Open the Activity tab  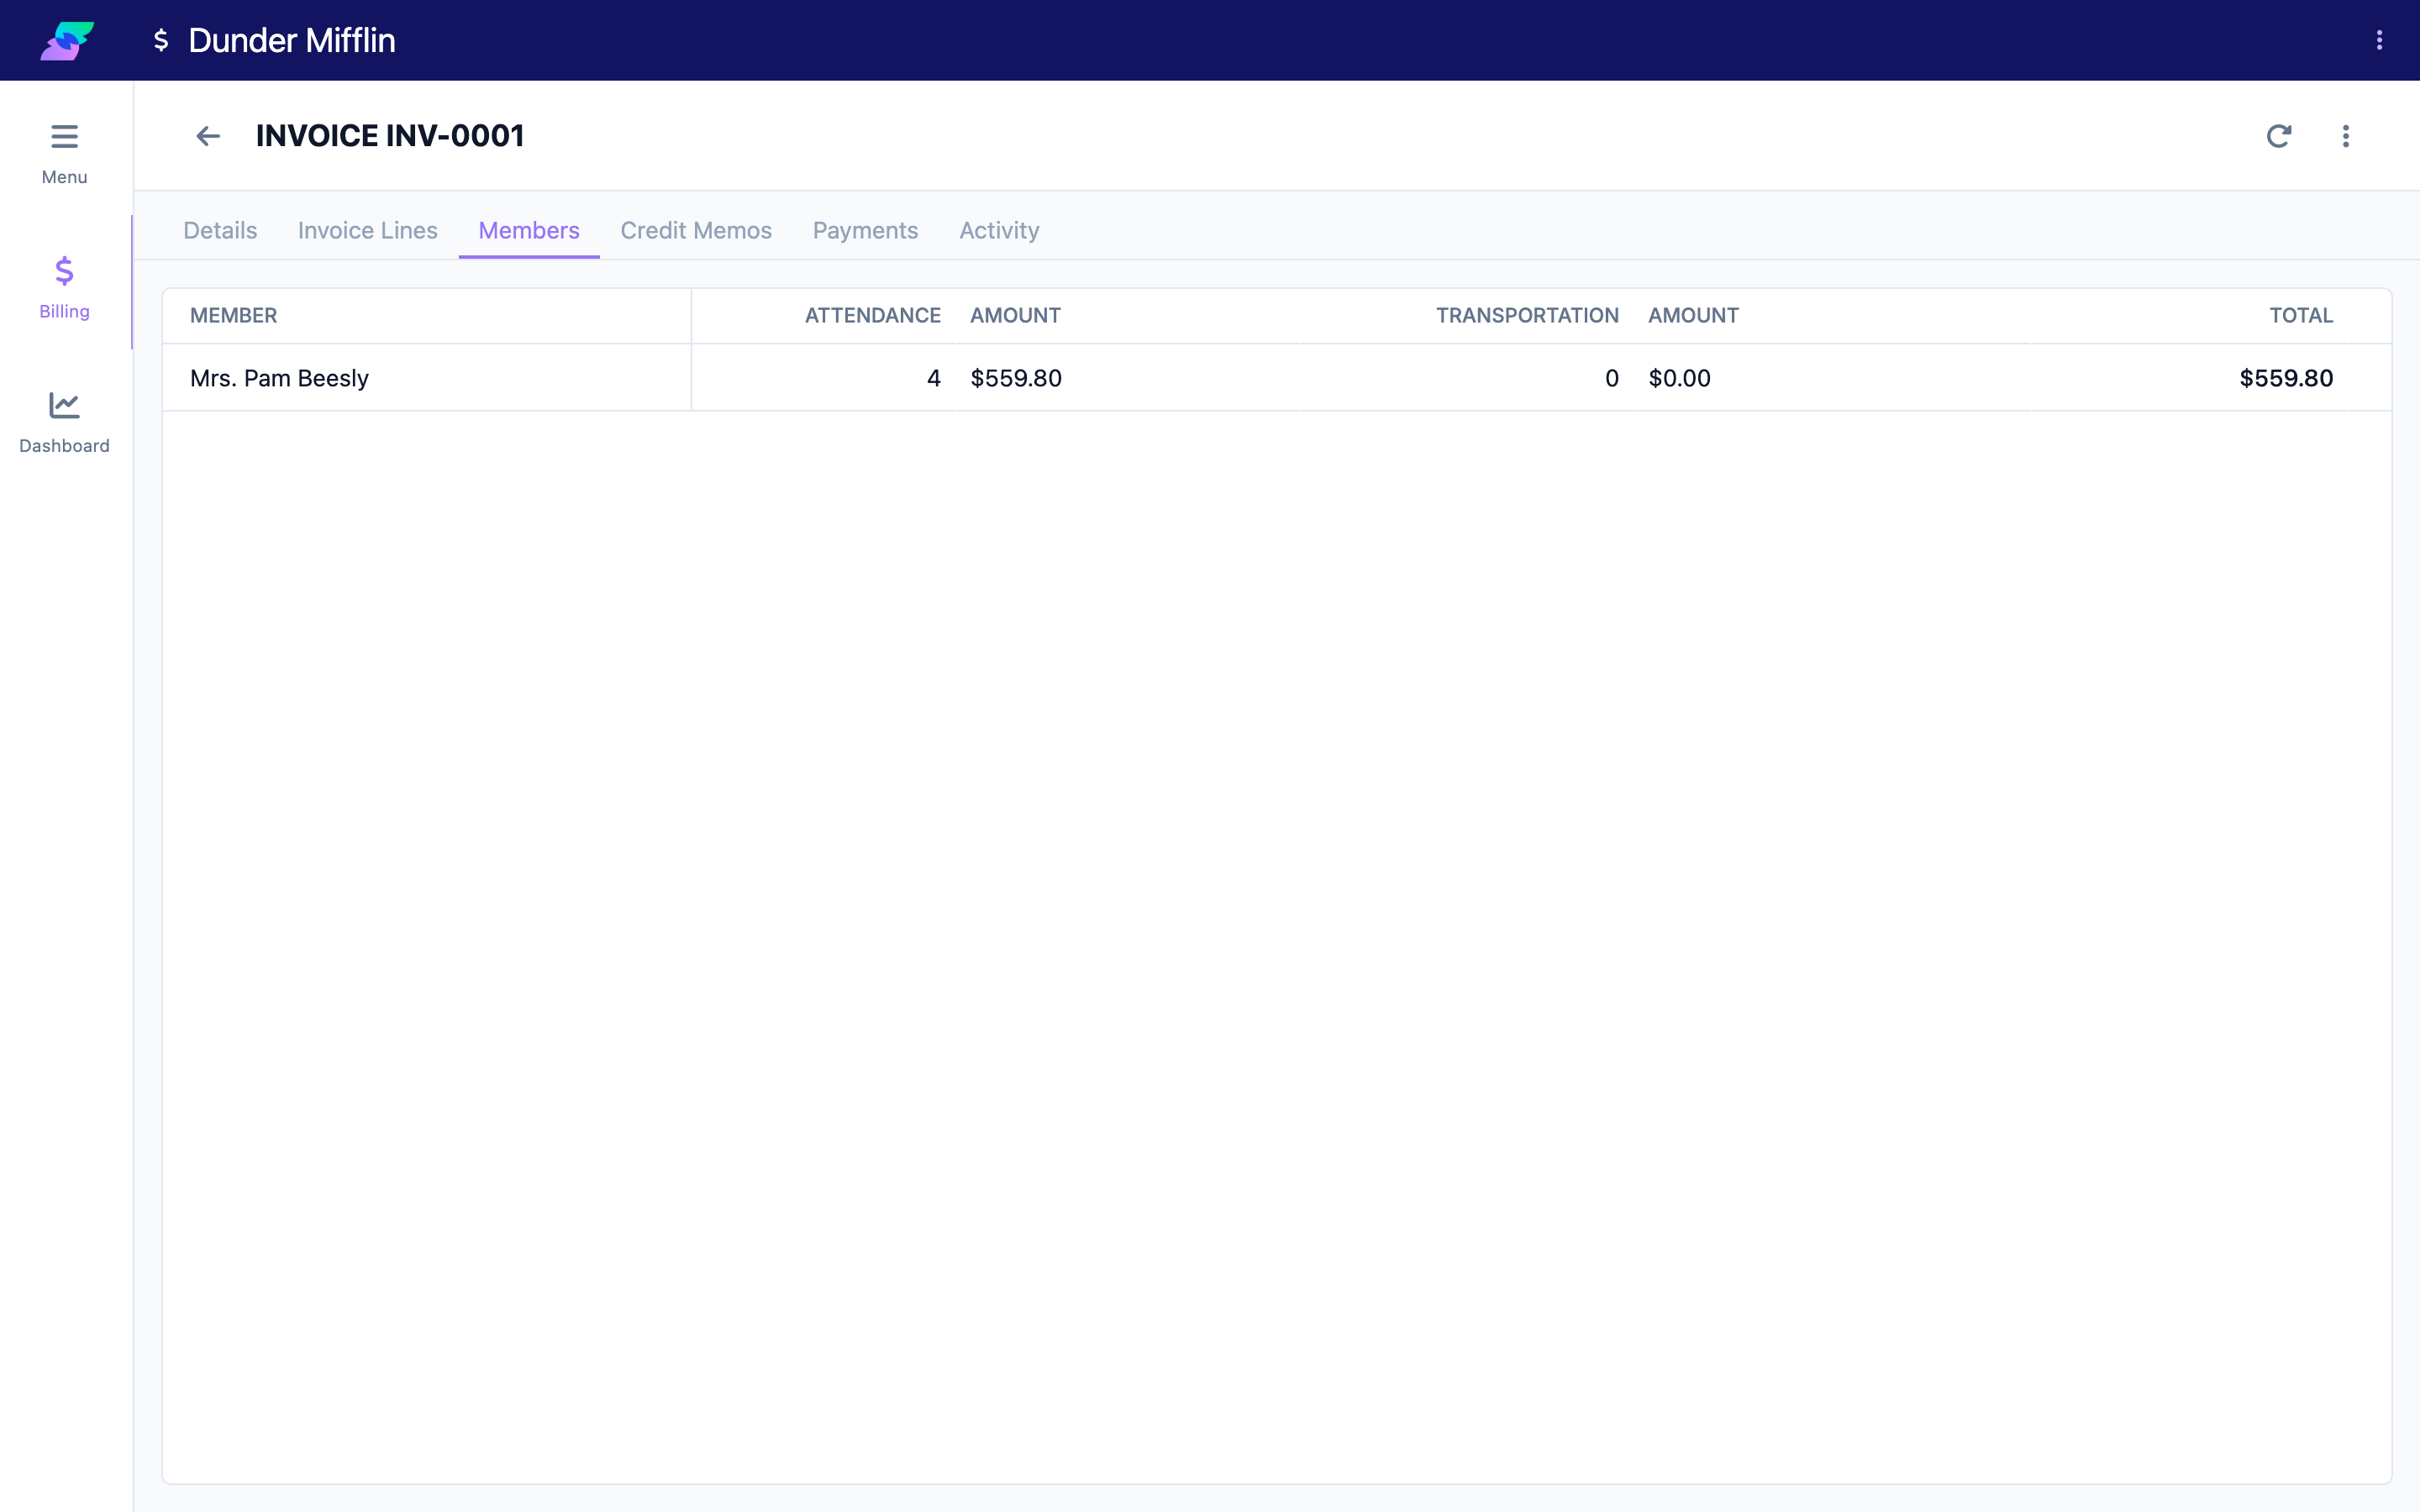coord(999,230)
